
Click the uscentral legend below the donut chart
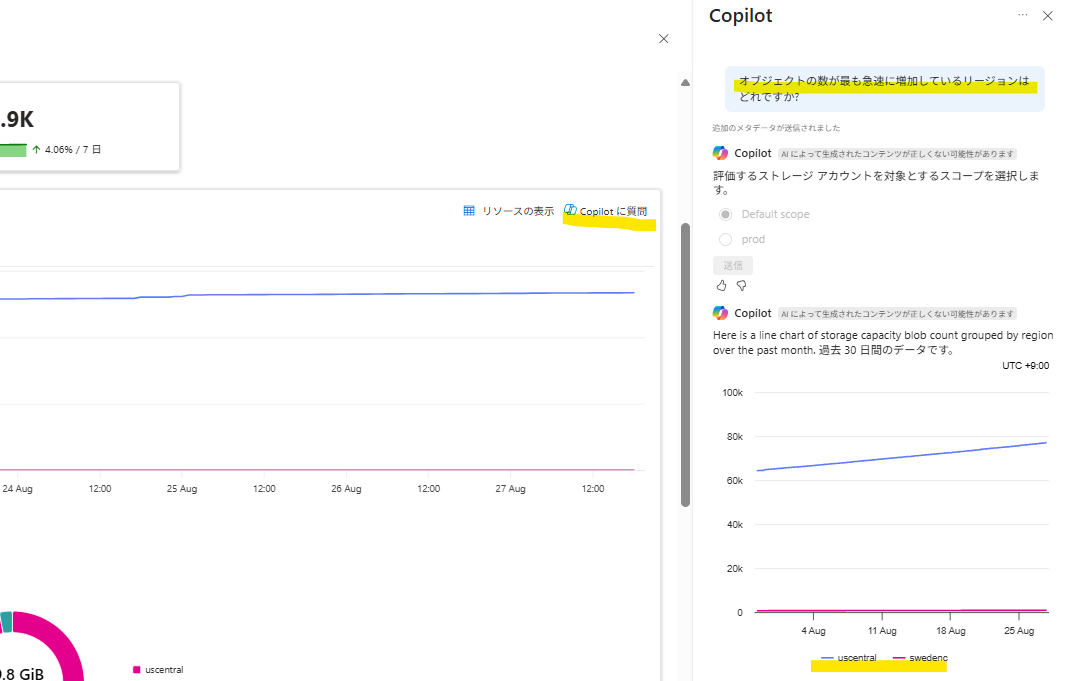[x=158, y=669]
